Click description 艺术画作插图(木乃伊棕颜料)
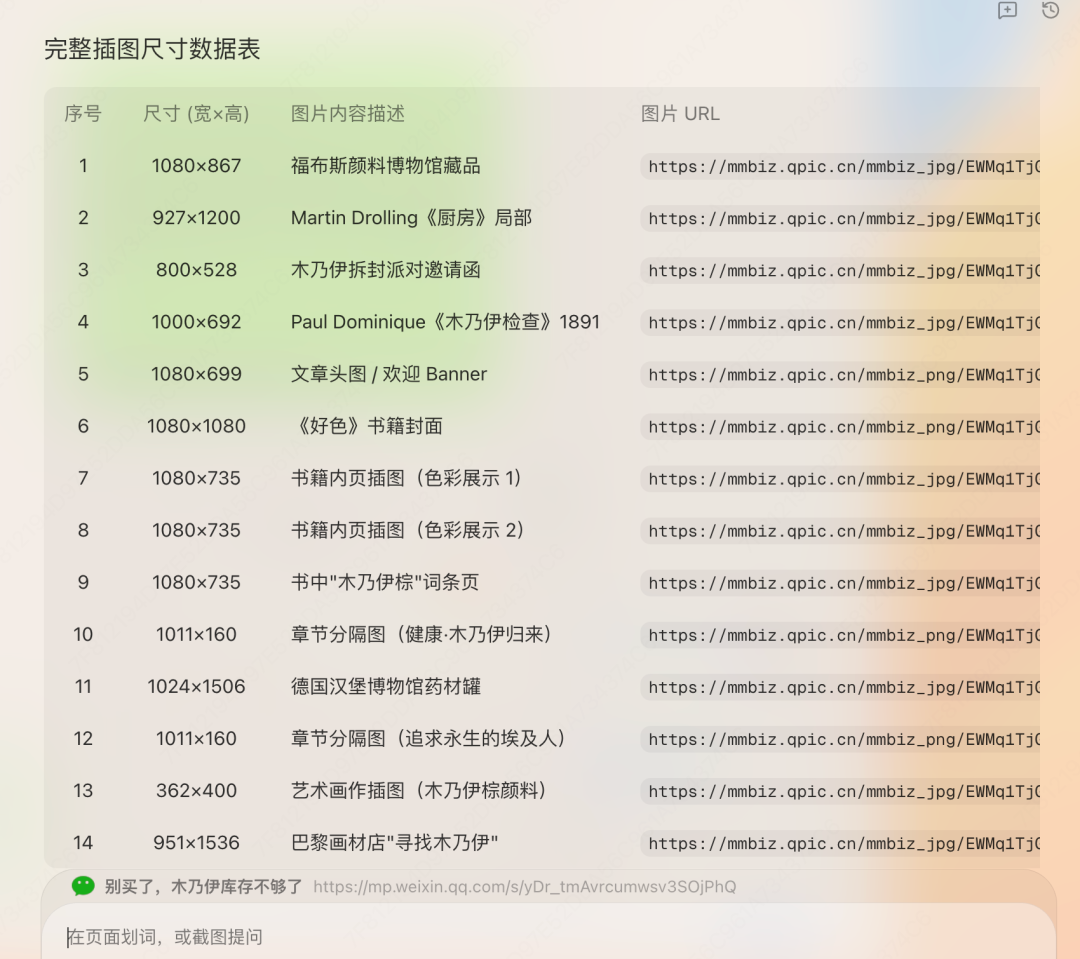Screen dimensions: 1080x959 coord(419,791)
